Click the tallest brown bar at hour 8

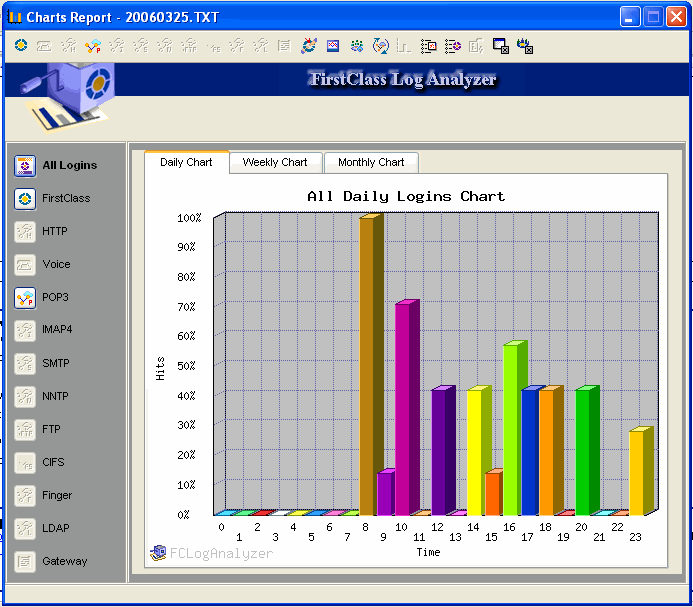pos(367,365)
